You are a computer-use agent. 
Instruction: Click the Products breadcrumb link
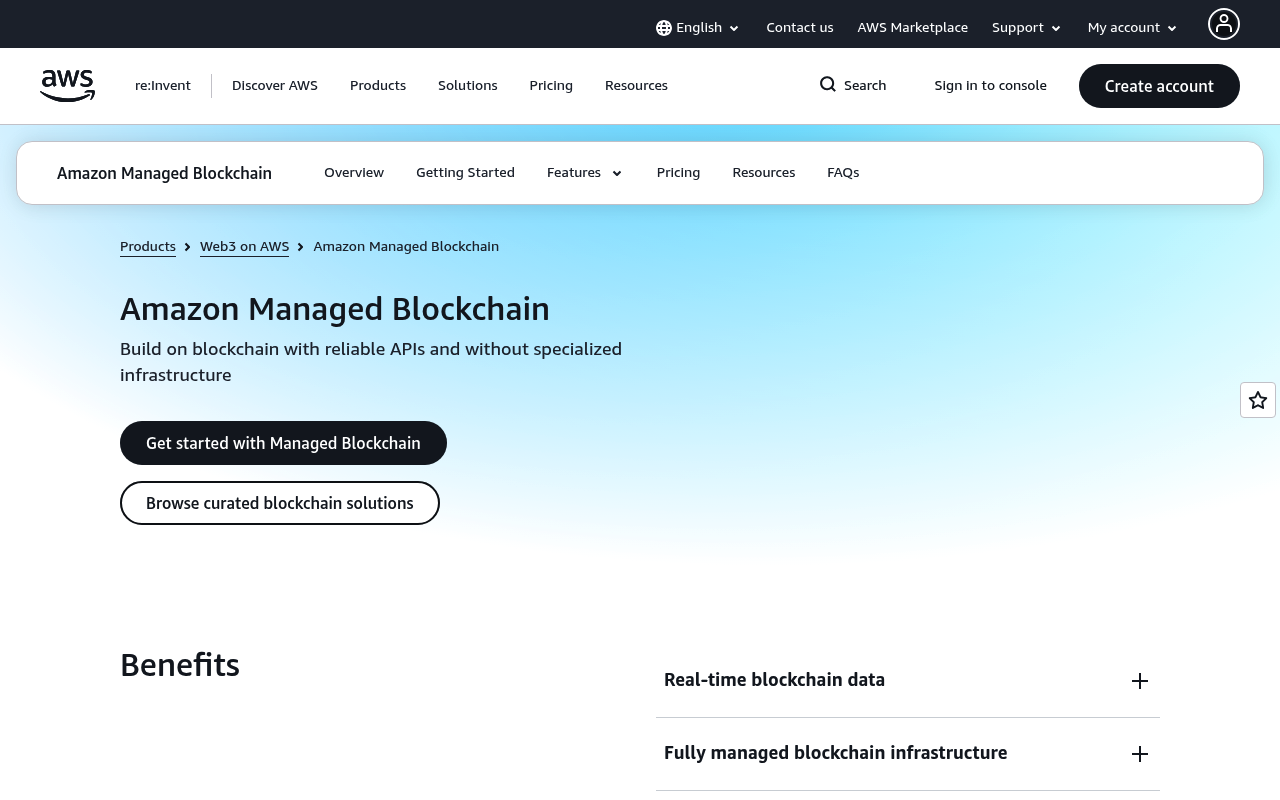[148, 246]
